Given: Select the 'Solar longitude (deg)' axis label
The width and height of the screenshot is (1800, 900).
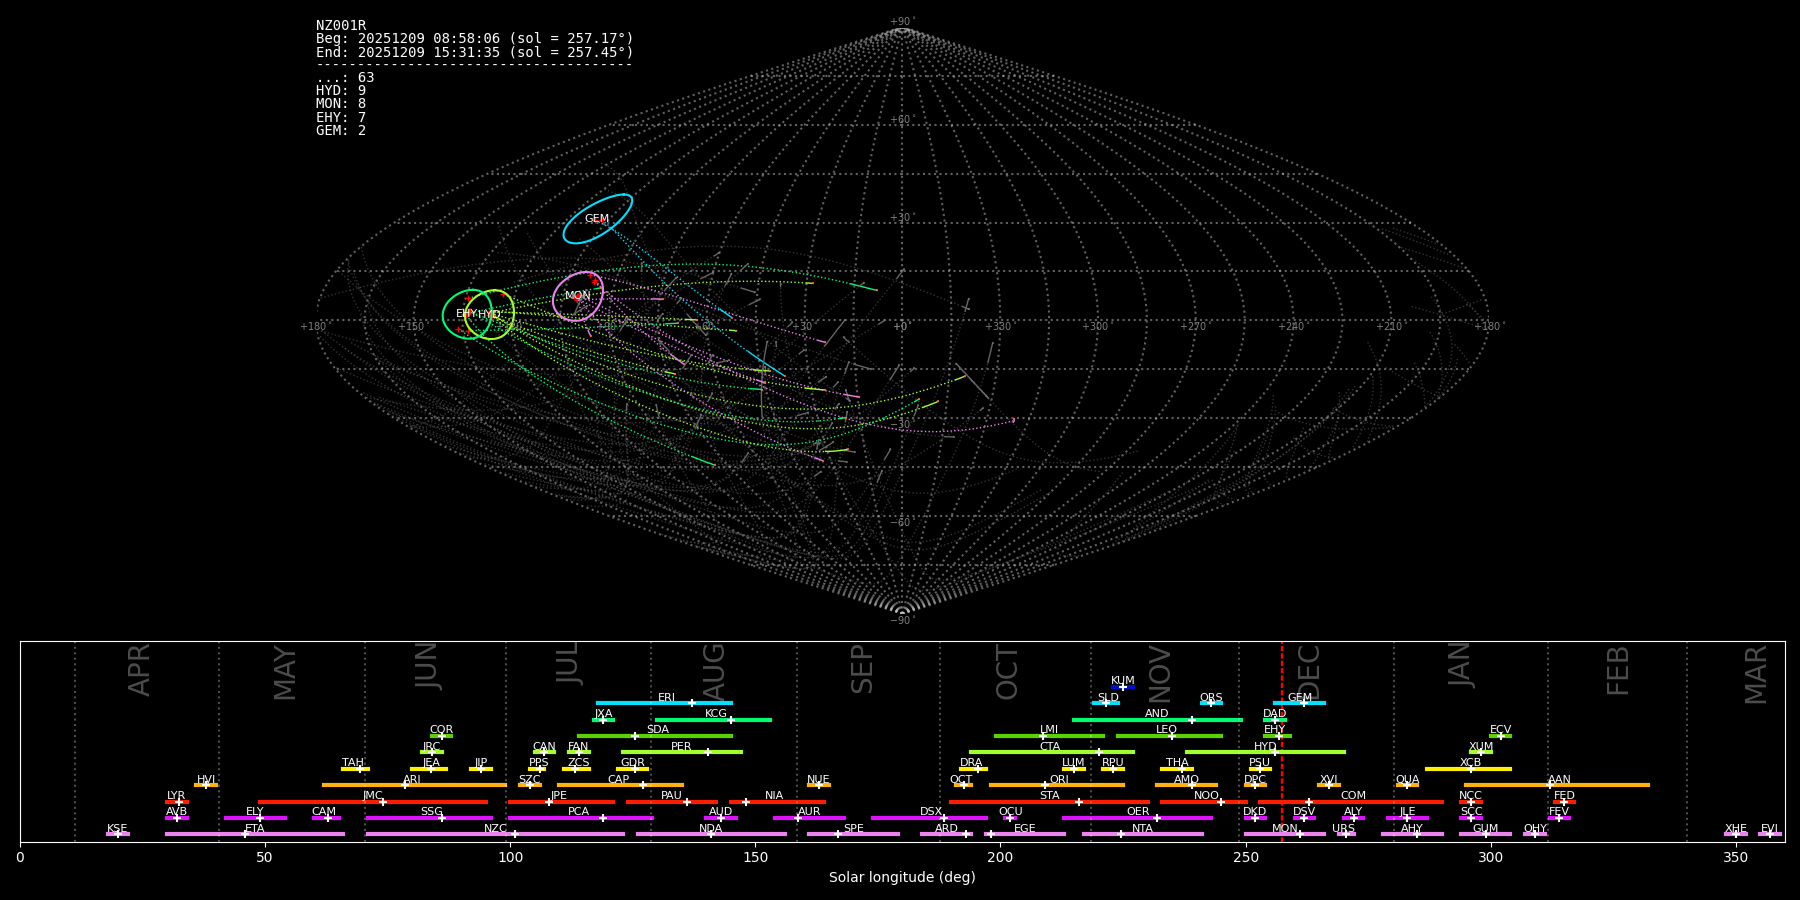Looking at the screenshot, I should pos(902,878).
